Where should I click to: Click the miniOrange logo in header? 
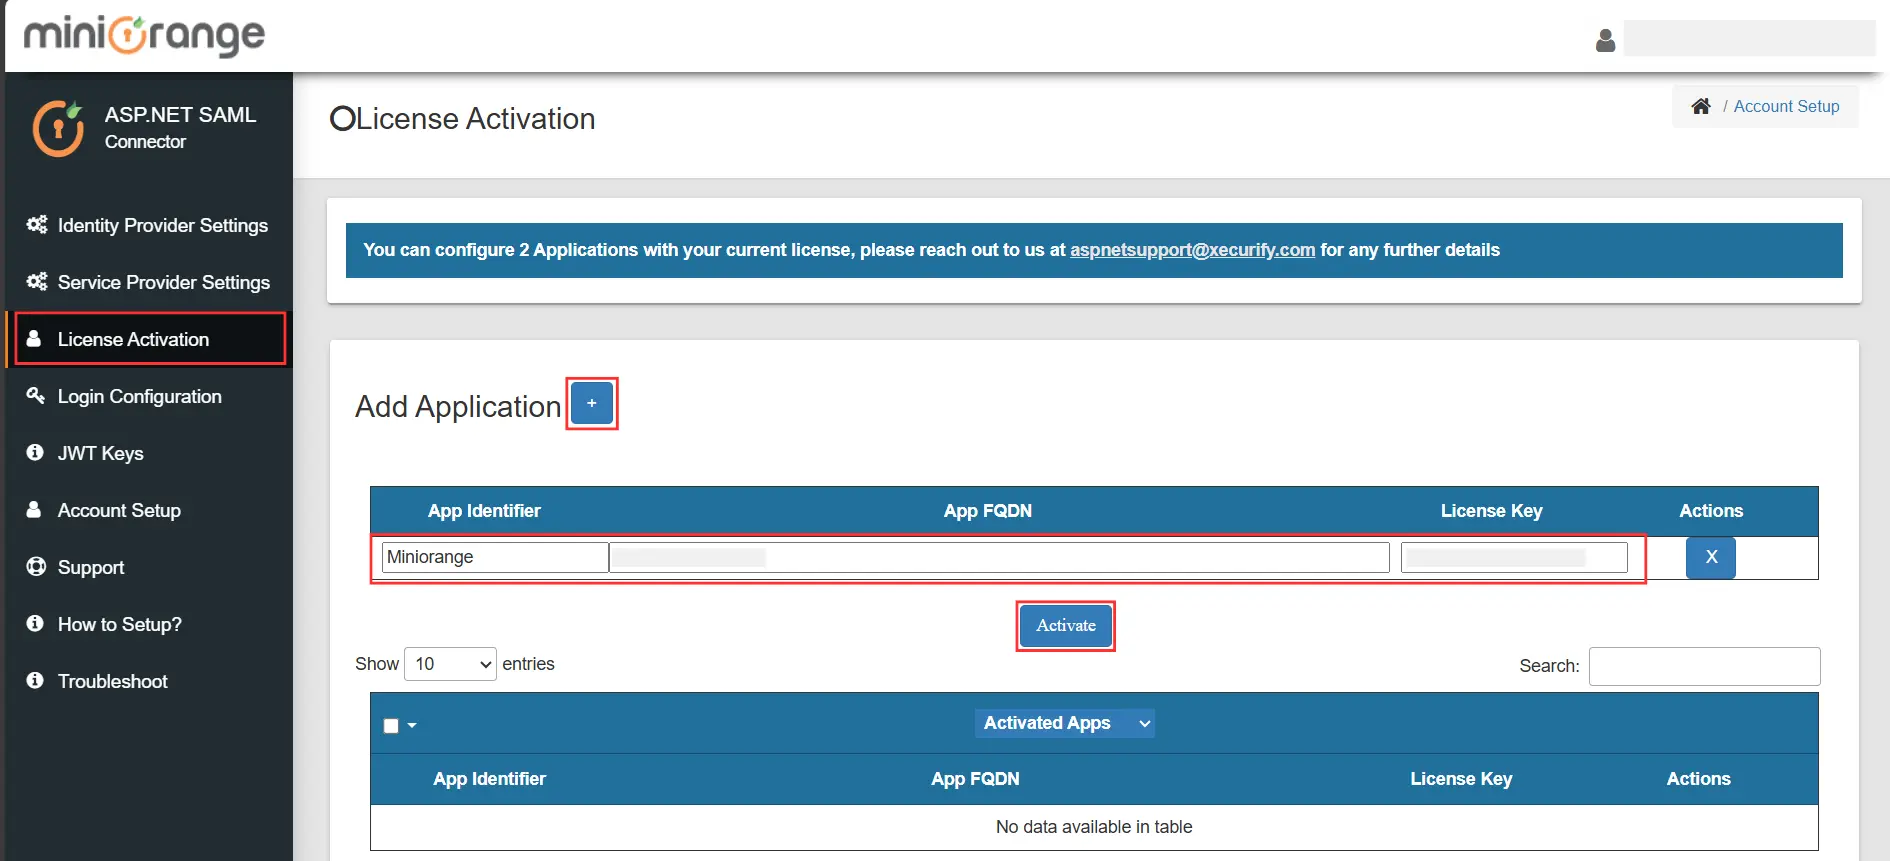click(144, 35)
